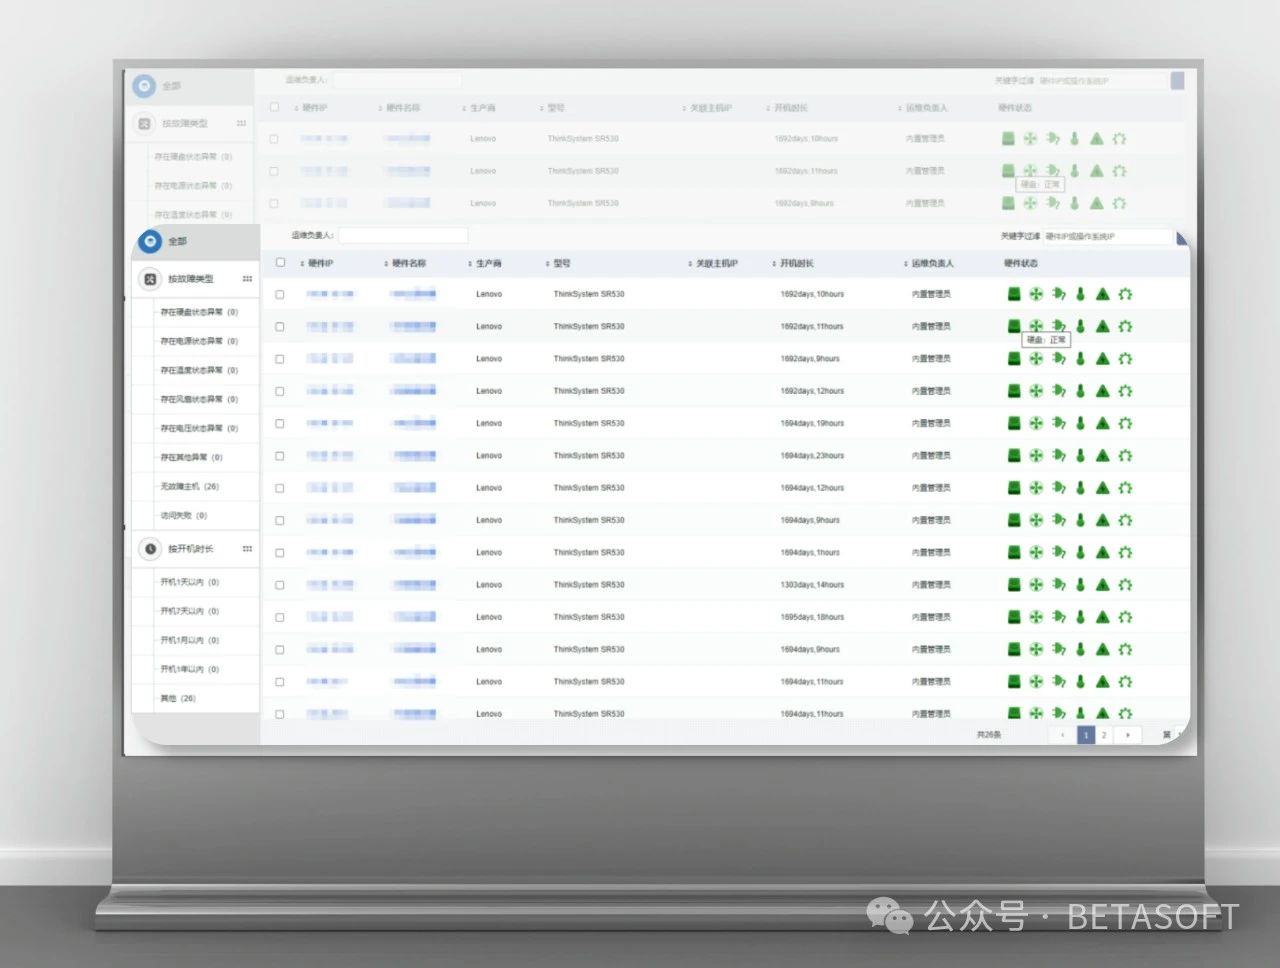This screenshot has width=1280, height=968.
Task: Select 存在风扇状态异常 (0) filter
Action: click(x=199, y=400)
